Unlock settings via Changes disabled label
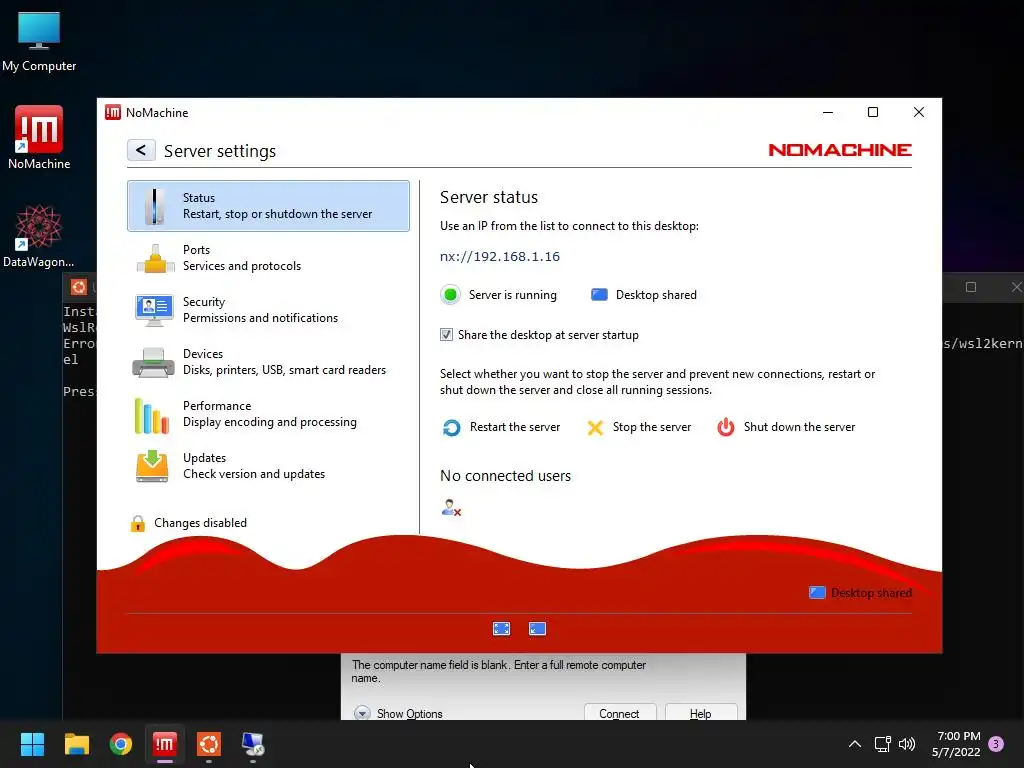 200,523
